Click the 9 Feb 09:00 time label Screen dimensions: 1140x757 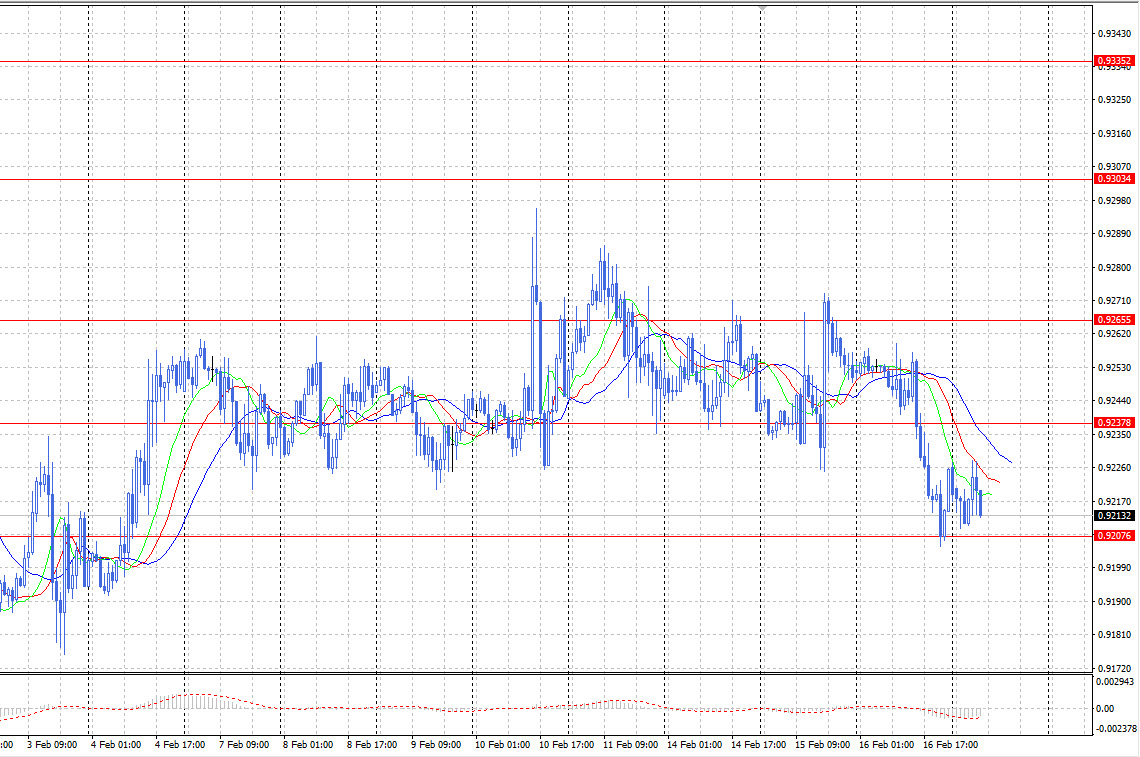(435, 745)
